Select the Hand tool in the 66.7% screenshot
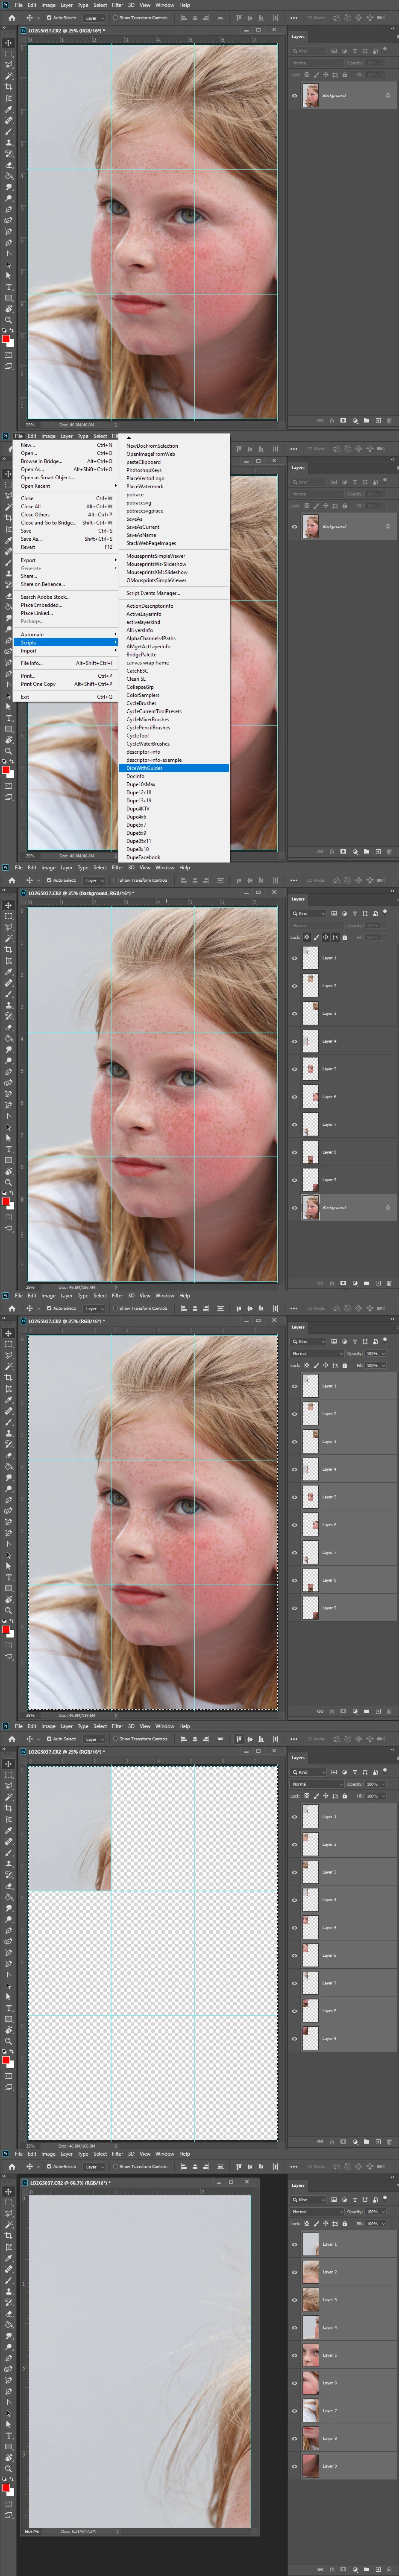This screenshot has width=399, height=2576. tap(8, 2459)
